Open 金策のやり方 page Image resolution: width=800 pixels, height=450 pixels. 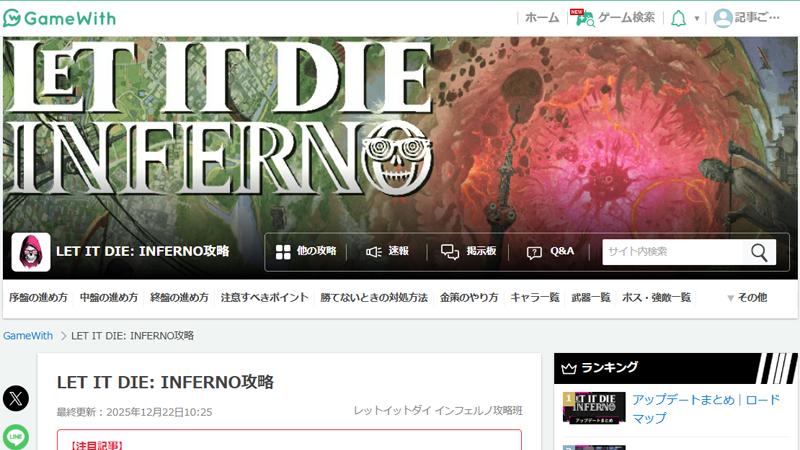coord(469,297)
